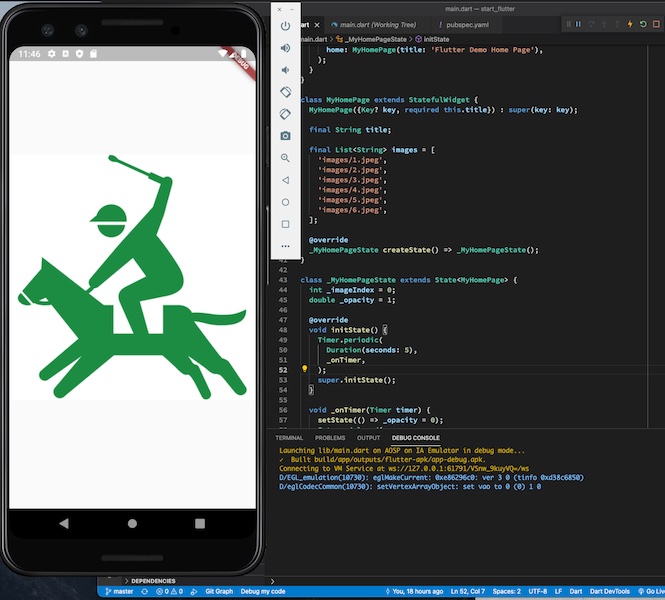Click the emulator power button
Image resolution: width=665 pixels, height=600 pixels.
click(x=285, y=26)
